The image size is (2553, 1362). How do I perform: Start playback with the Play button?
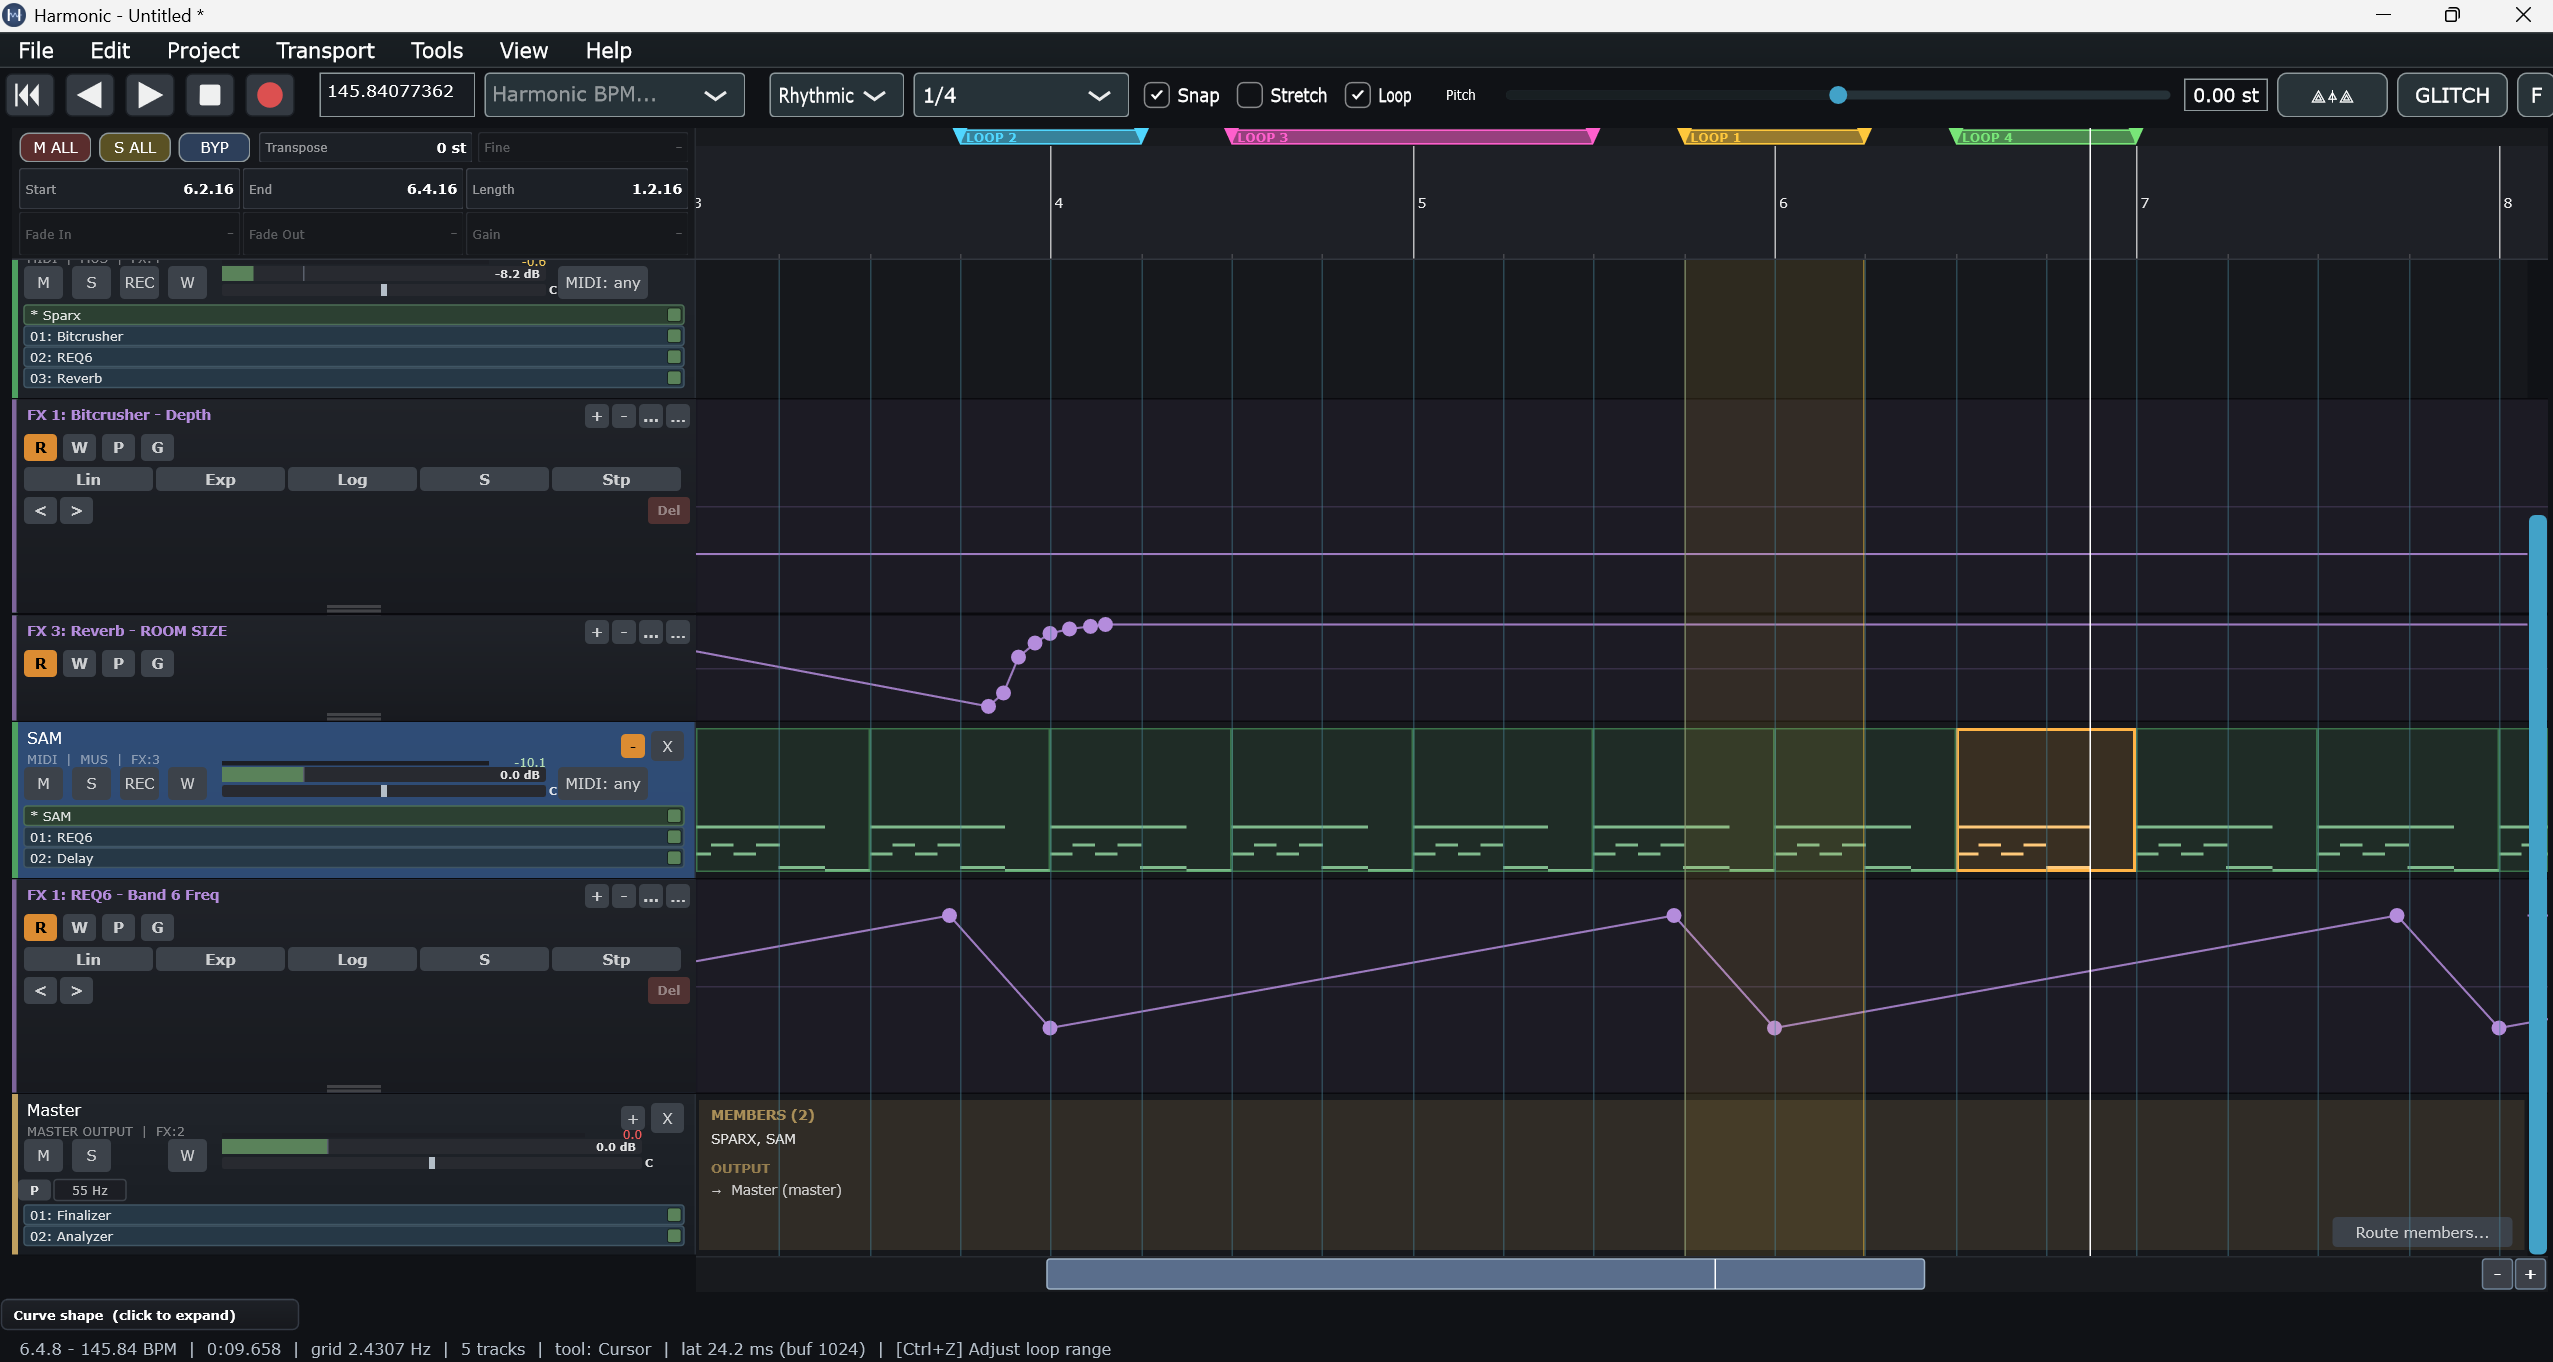pyautogui.click(x=150, y=95)
